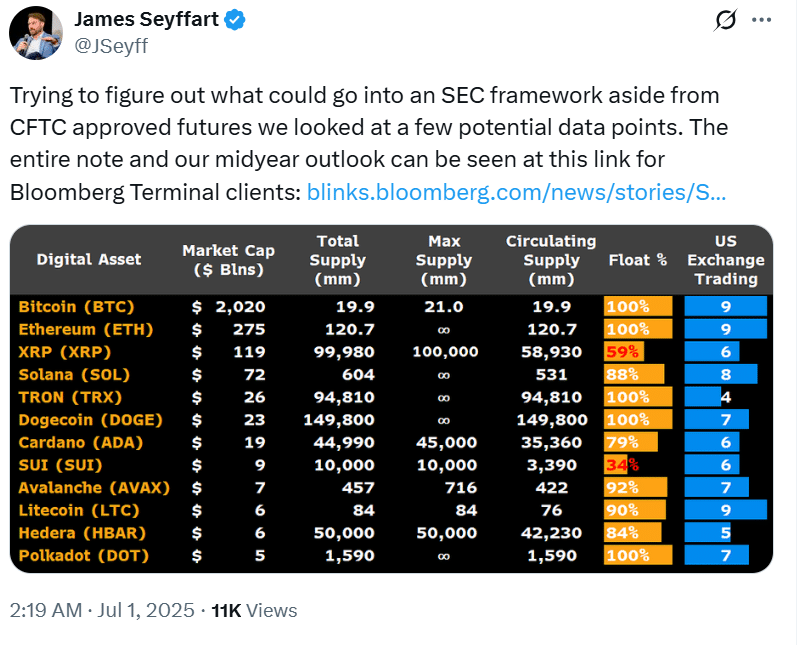The height and width of the screenshot is (645, 802).
Task: Open the James Seyffart display name
Action: coord(148,20)
